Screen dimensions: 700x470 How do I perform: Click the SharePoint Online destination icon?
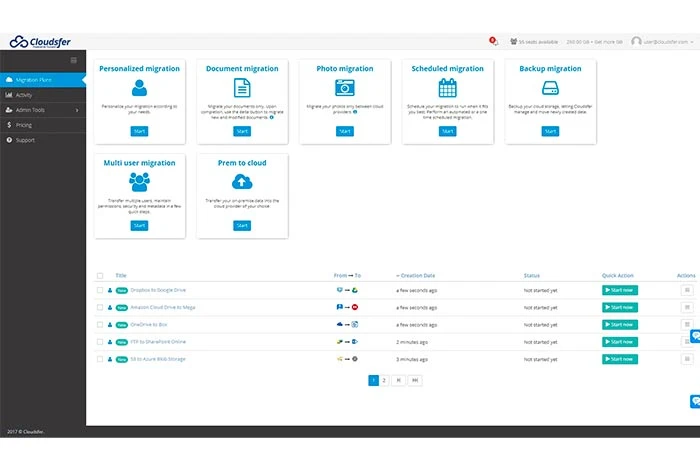(354, 342)
